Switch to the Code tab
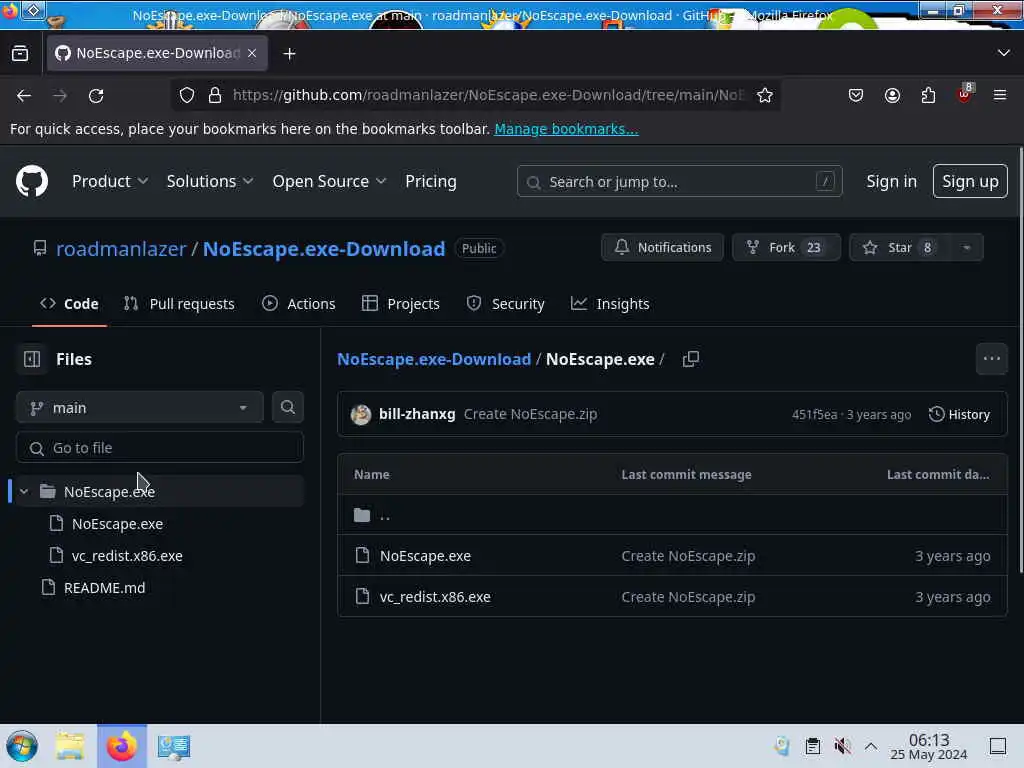Screen dimensions: 1024x768 [x=69, y=304]
